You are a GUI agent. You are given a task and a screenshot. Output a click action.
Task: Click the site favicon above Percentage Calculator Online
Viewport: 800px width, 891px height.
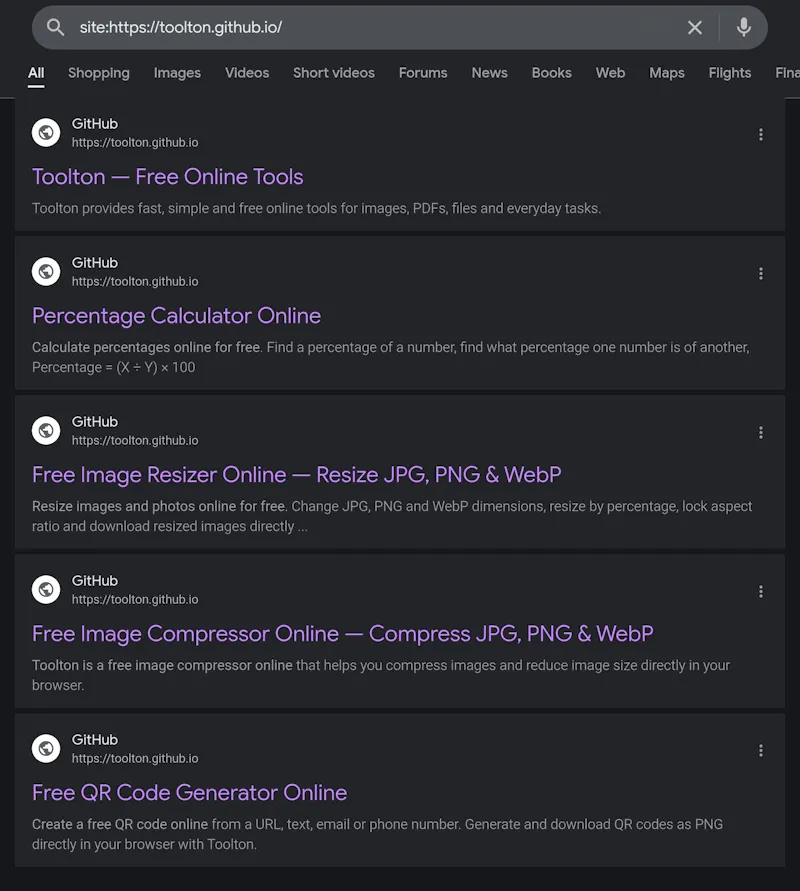tap(46, 272)
